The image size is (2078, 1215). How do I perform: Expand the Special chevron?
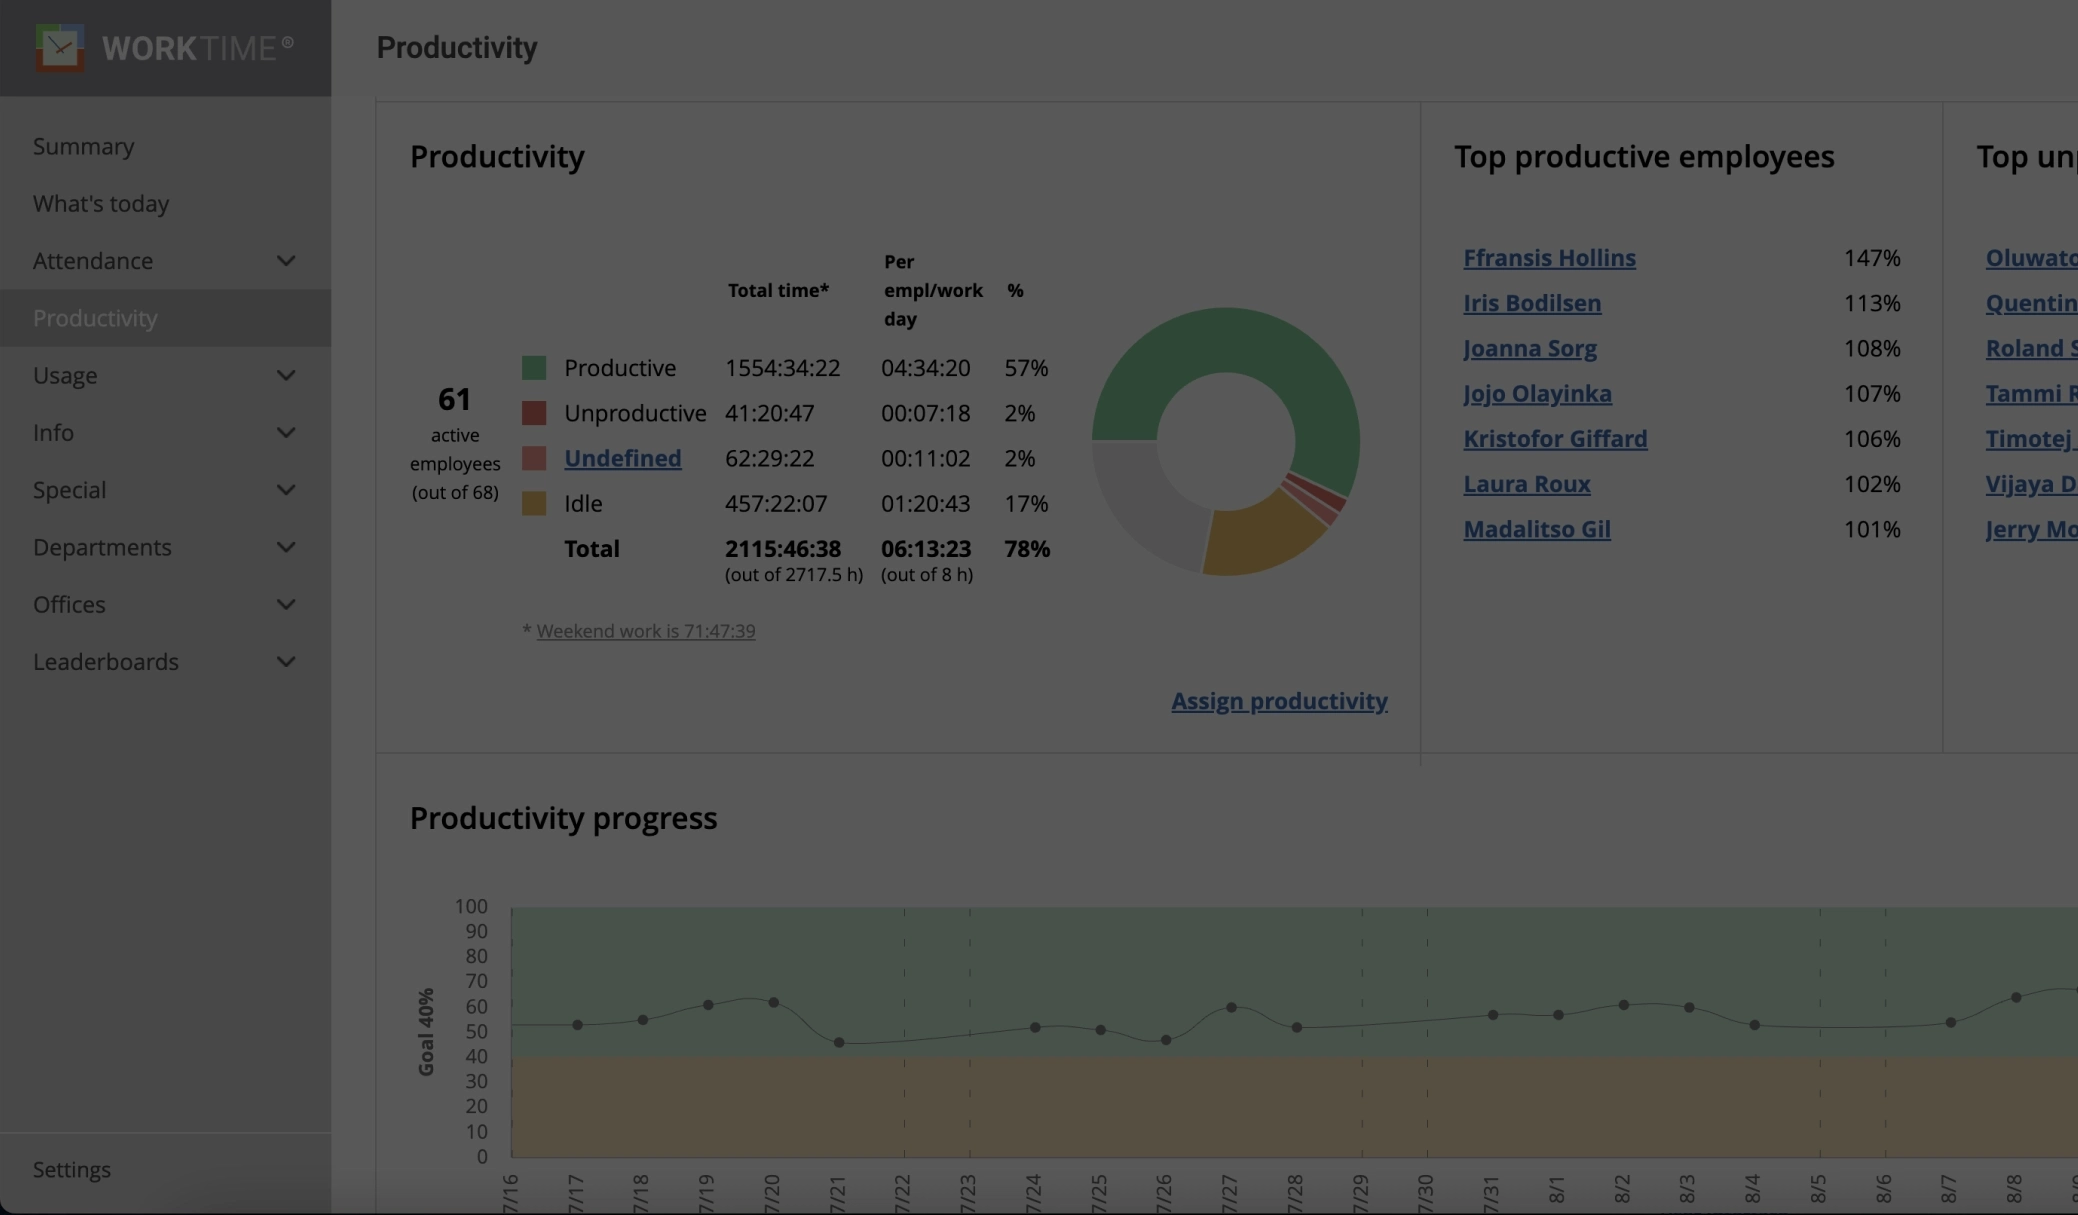coord(286,490)
